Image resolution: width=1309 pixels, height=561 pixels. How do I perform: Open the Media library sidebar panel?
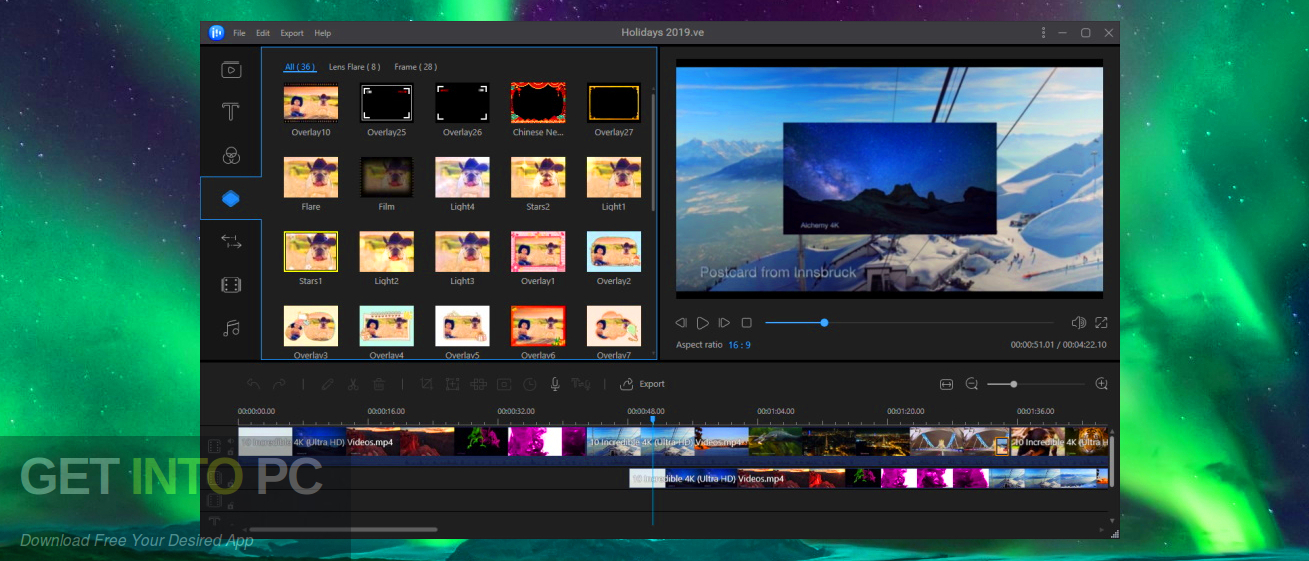click(231, 70)
